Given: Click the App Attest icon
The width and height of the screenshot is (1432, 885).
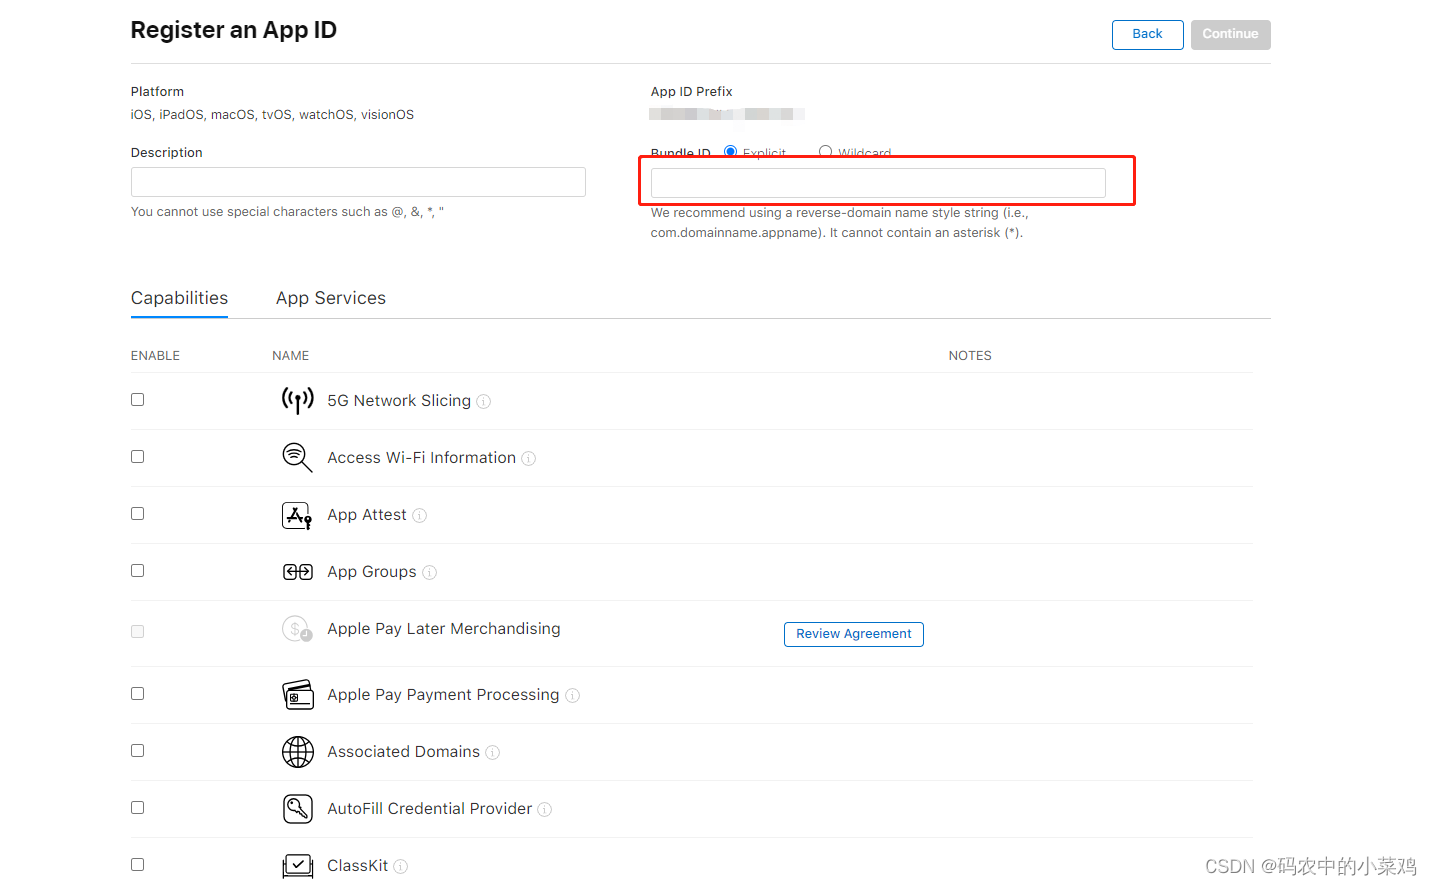Looking at the screenshot, I should [297, 515].
